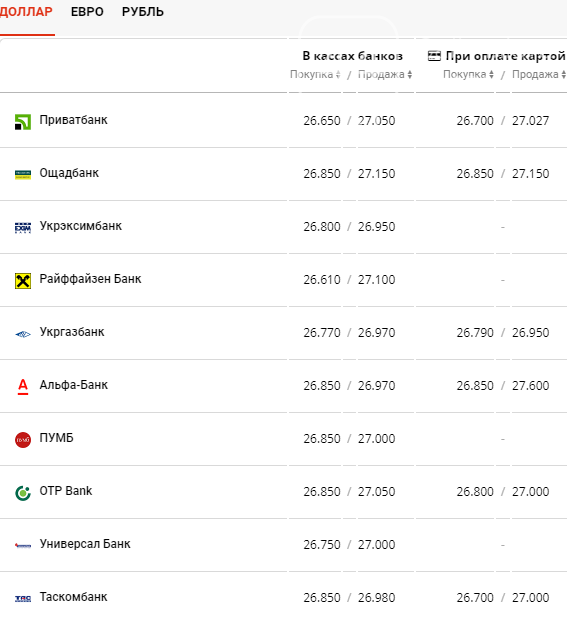The image size is (567, 623).
Task: Click the yellow Райффайзен Банк logo
Action: (x=23, y=281)
